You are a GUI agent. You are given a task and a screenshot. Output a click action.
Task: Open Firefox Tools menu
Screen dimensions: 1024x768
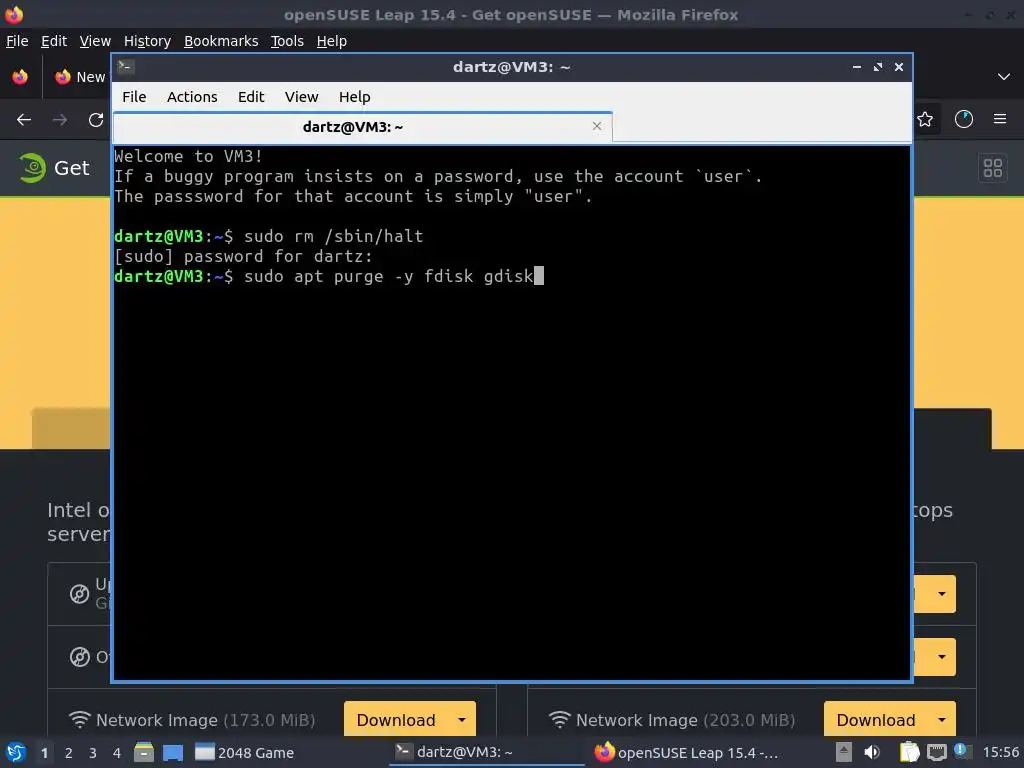click(x=287, y=41)
